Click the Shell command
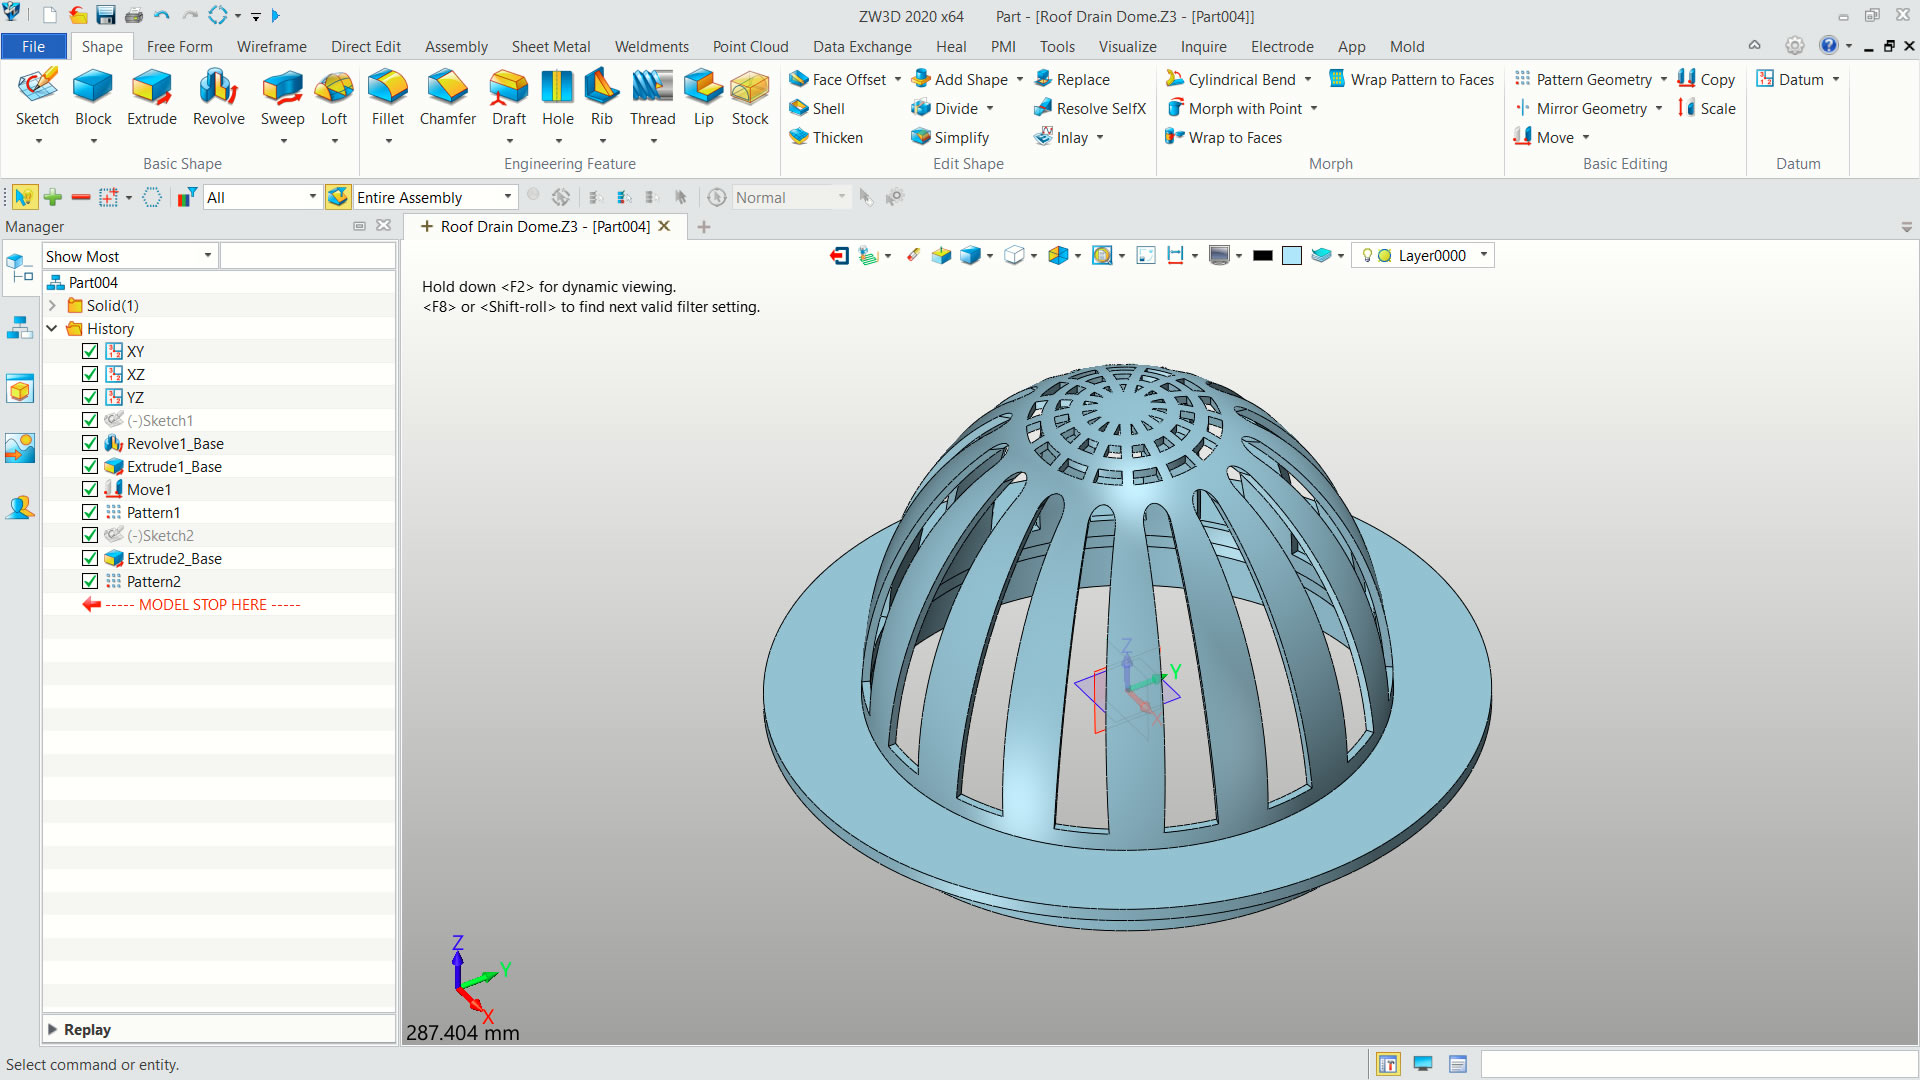 pyautogui.click(x=827, y=109)
